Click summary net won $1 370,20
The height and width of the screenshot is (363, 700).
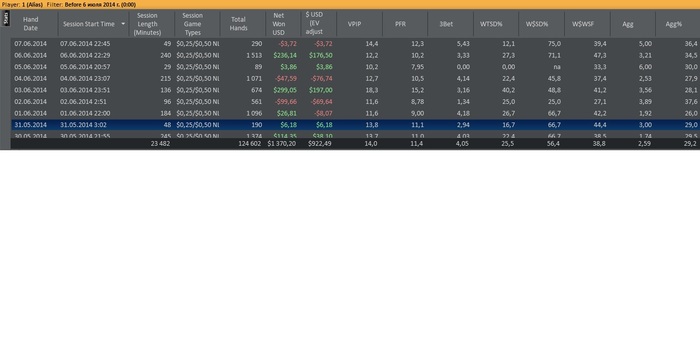click(x=282, y=144)
